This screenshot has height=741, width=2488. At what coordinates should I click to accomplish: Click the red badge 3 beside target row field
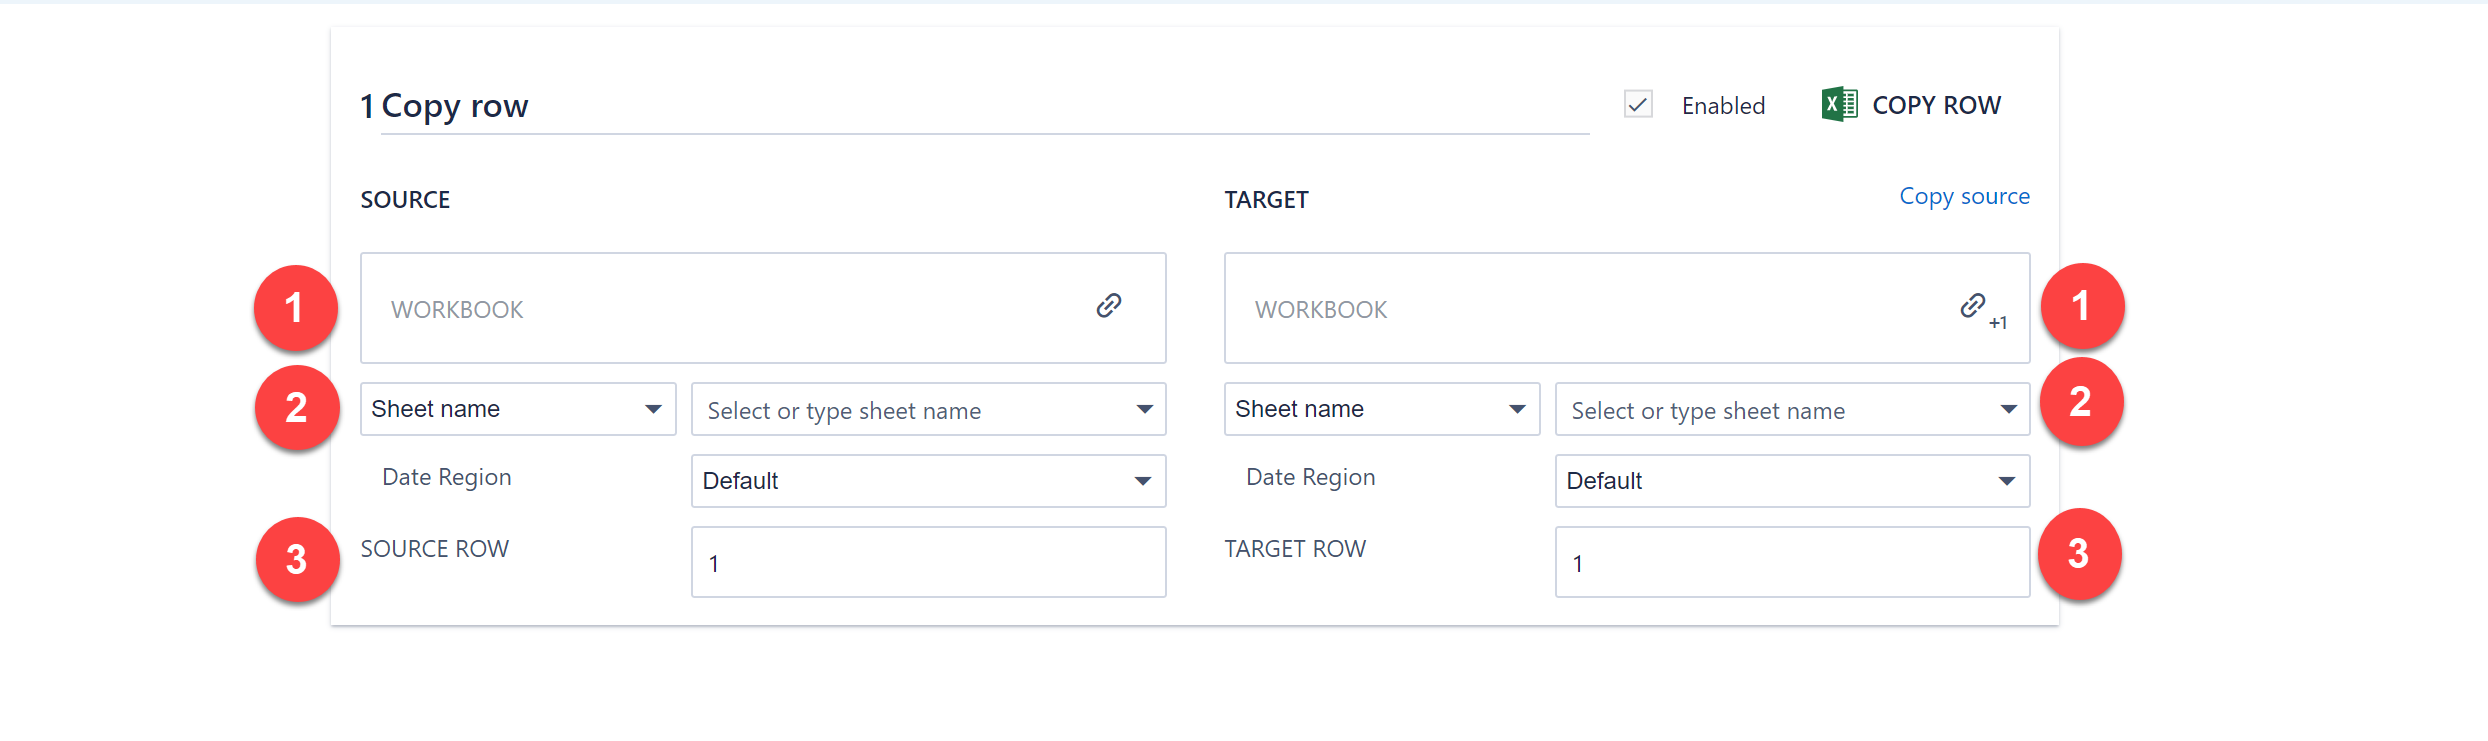point(2079,554)
